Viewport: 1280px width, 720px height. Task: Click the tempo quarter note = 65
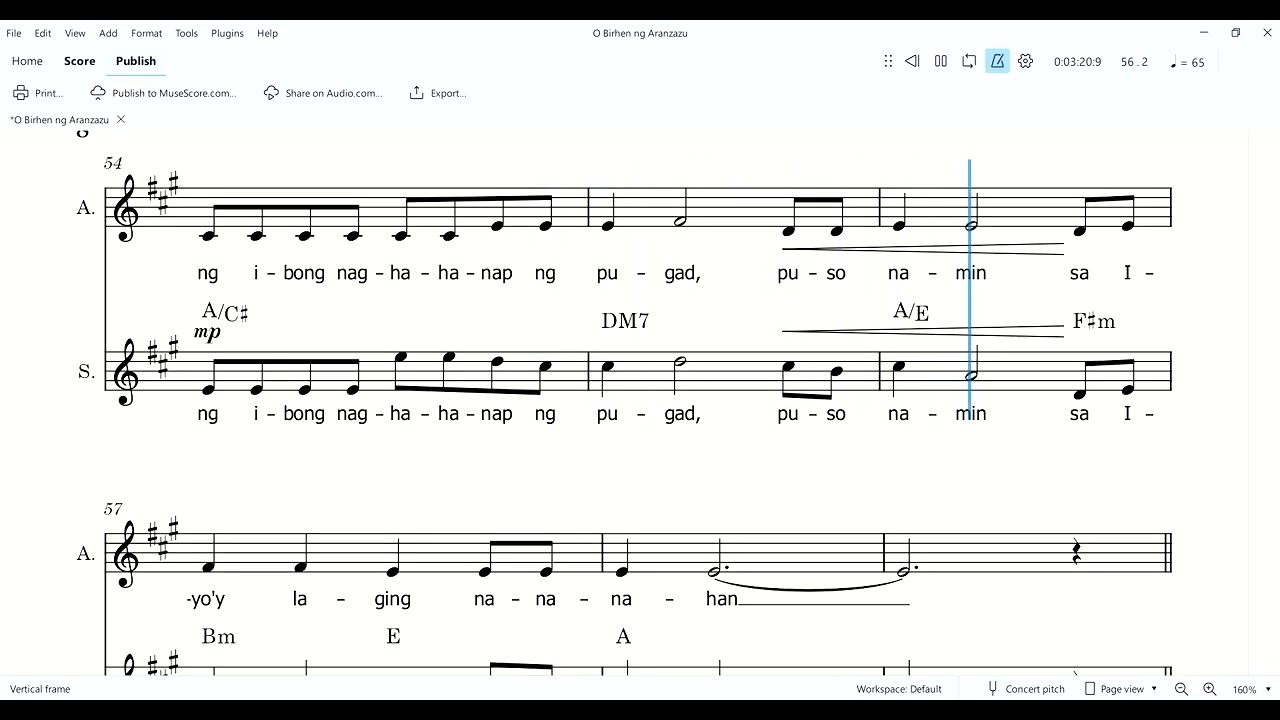tap(1187, 62)
